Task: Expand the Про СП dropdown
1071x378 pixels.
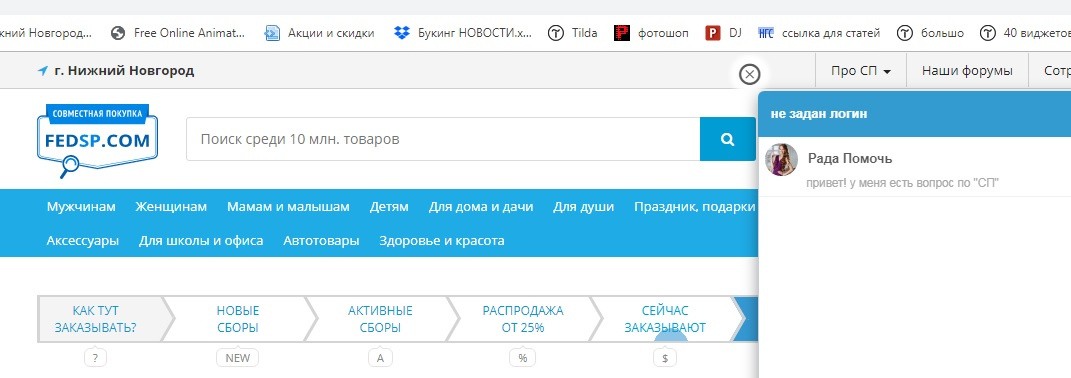Action: click(861, 70)
